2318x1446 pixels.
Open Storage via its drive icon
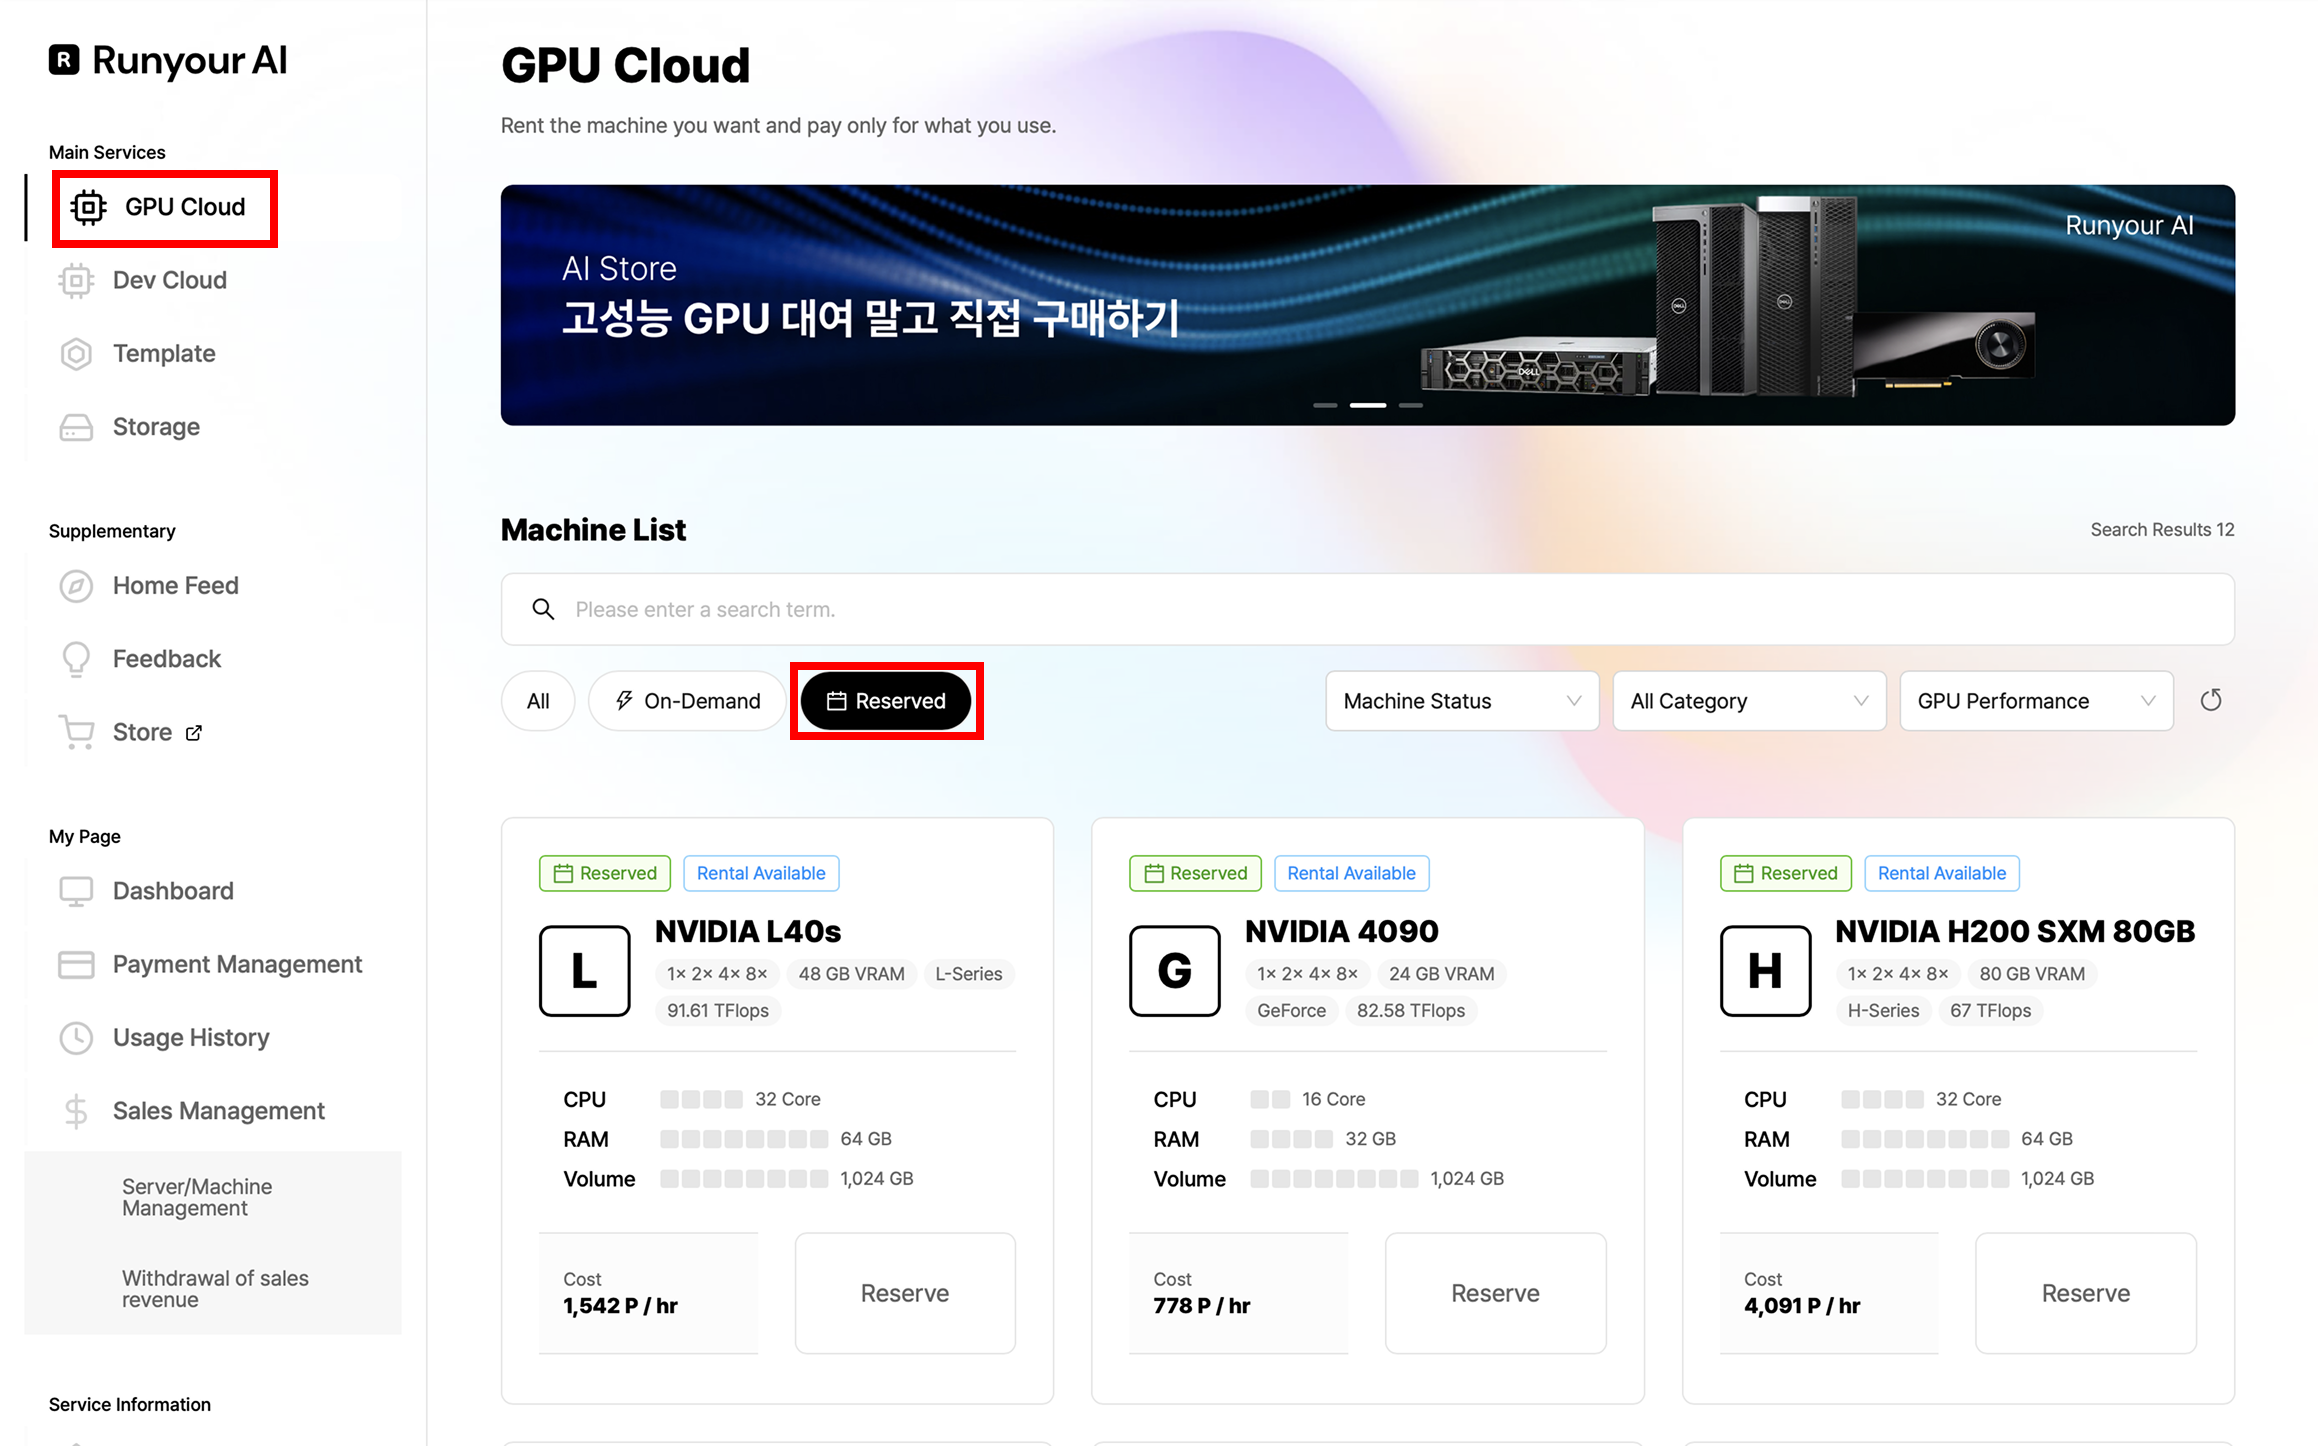pos(76,428)
